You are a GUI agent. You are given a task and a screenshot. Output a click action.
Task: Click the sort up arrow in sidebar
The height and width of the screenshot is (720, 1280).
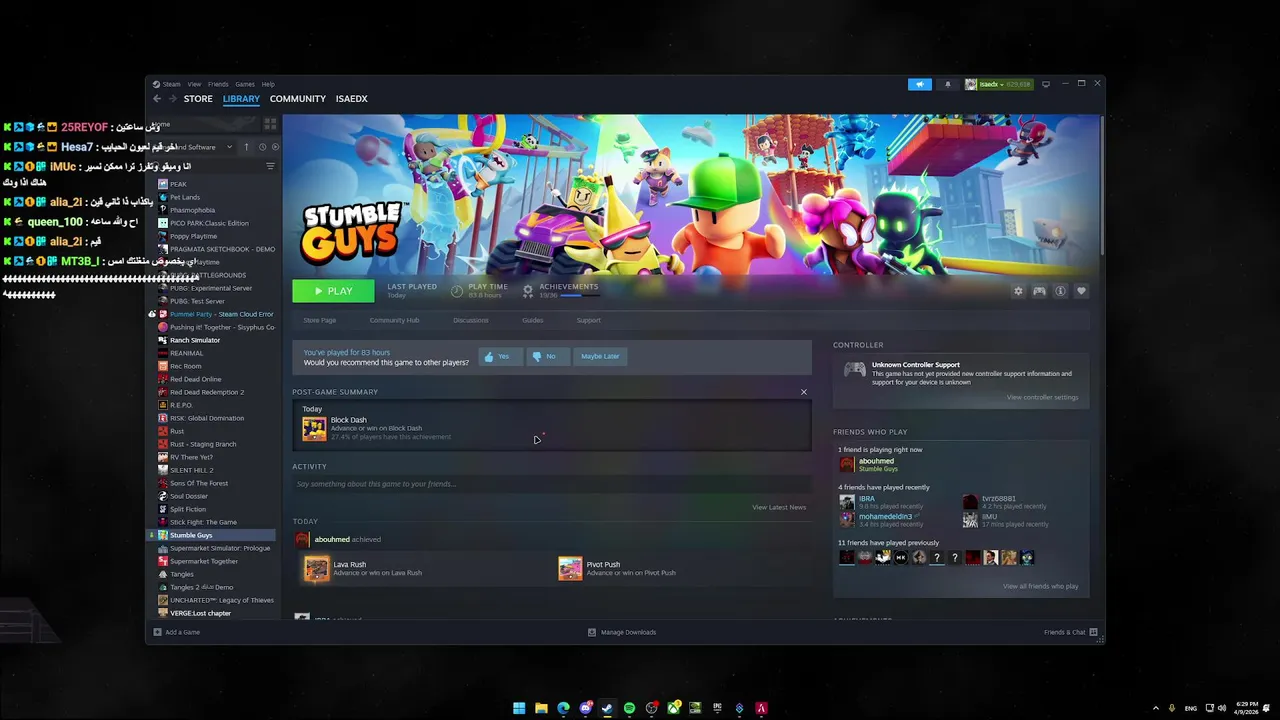pyautogui.click(x=246, y=147)
